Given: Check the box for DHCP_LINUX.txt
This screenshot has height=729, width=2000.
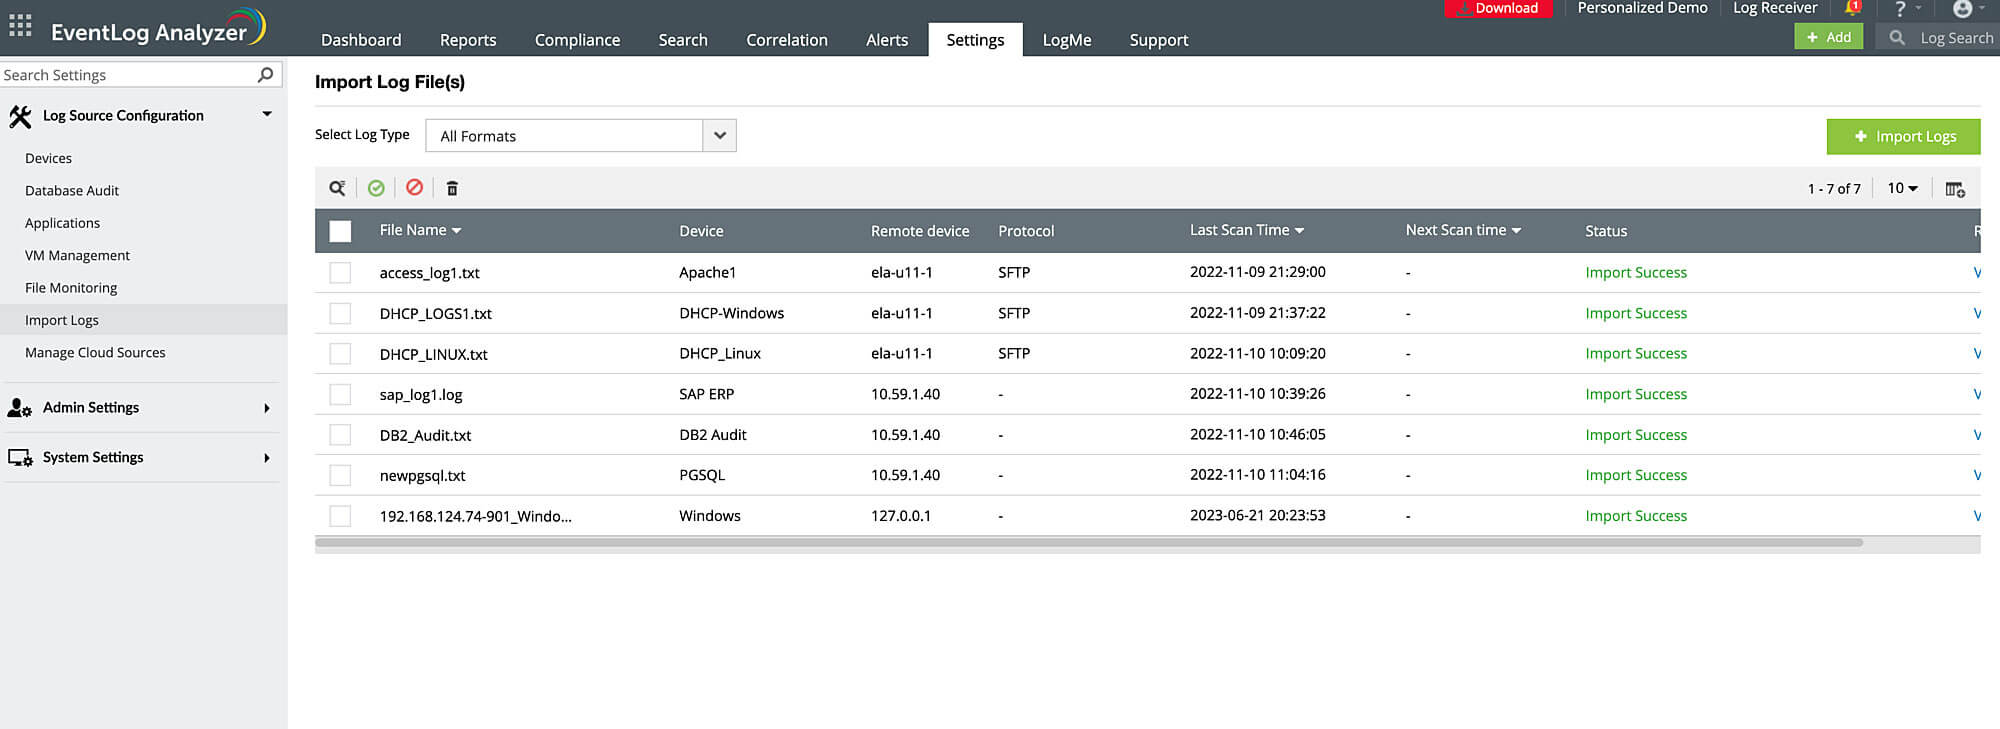Looking at the screenshot, I should point(340,354).
